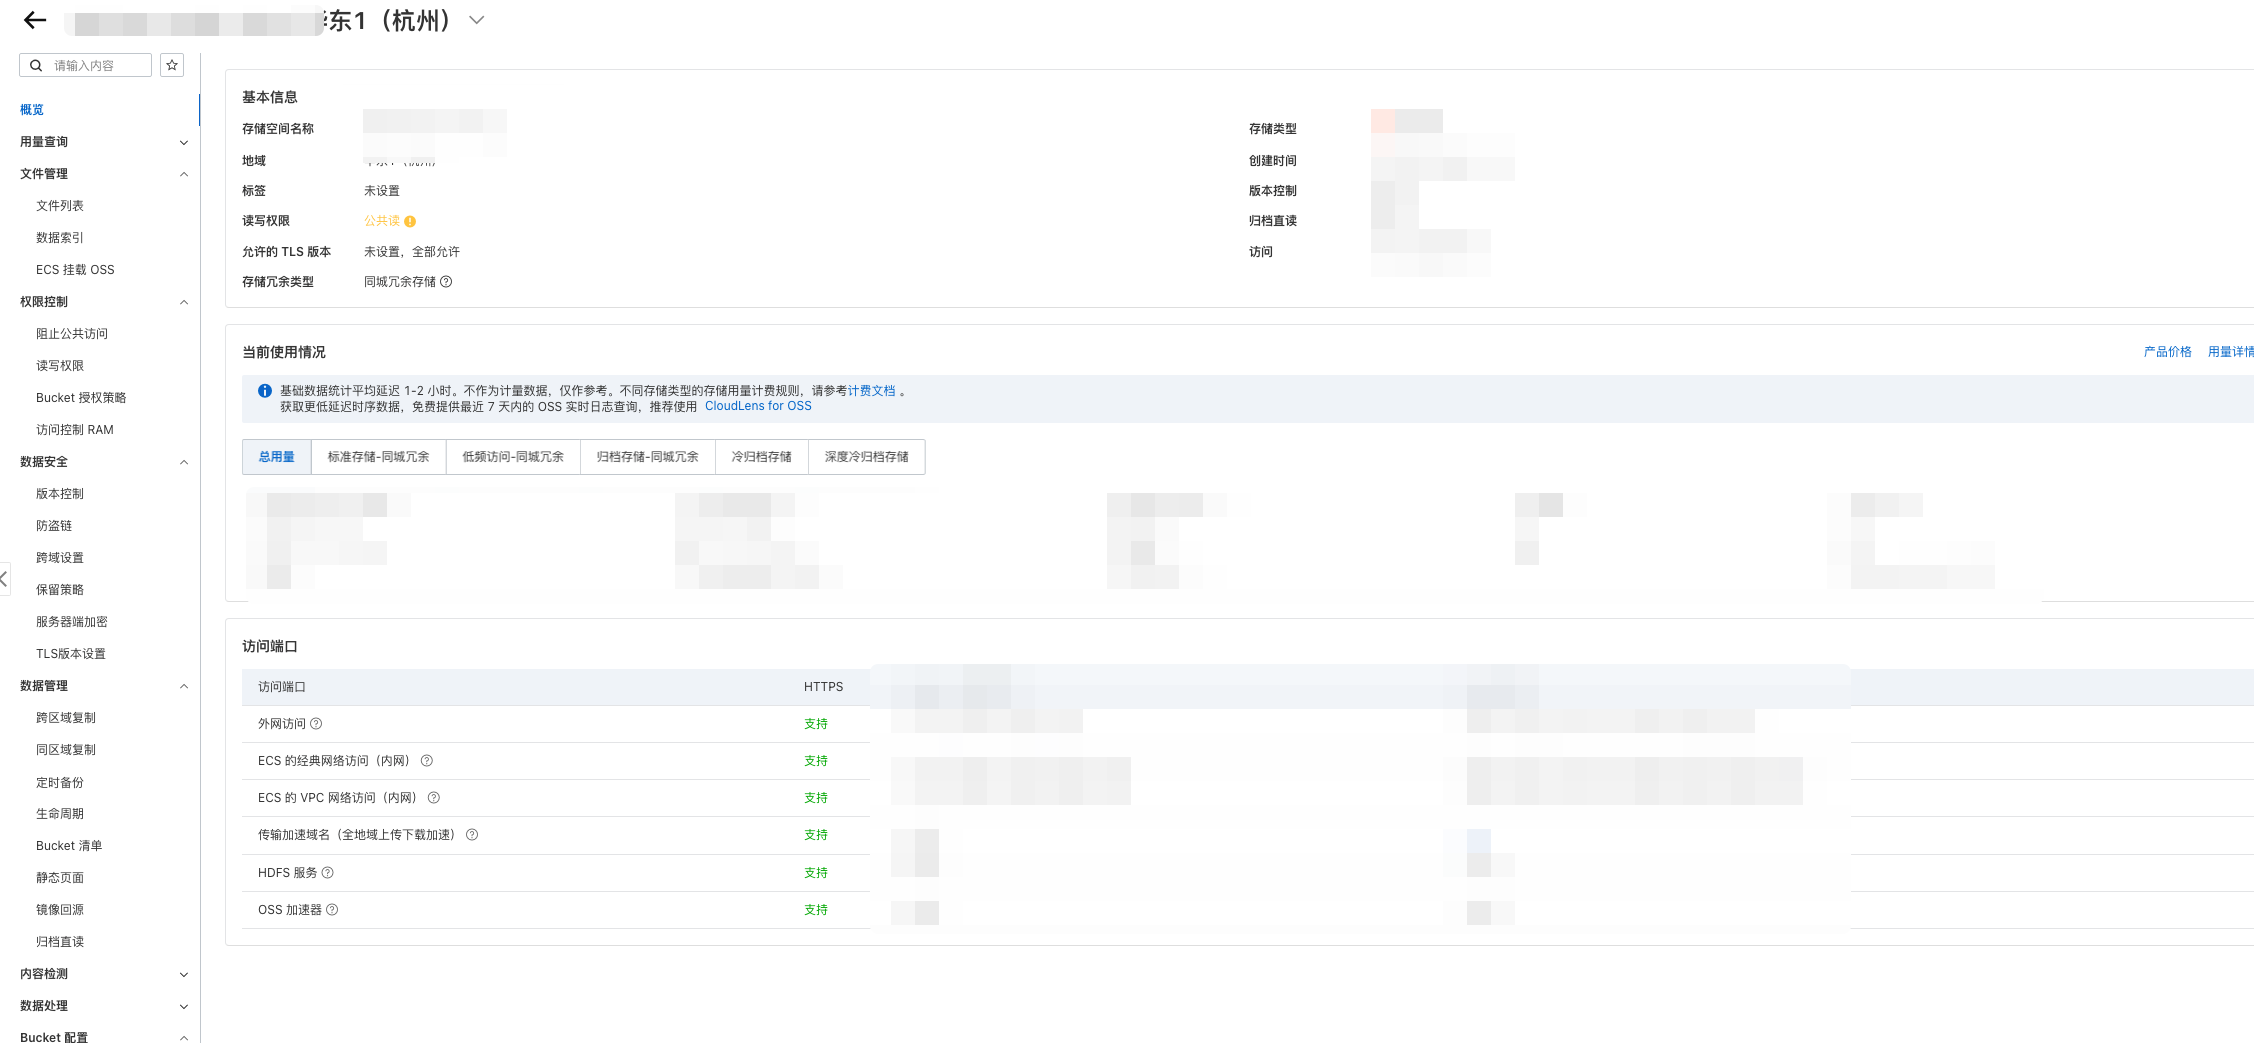The image size is (2254, 1043).
Task: Collapse the Bucket 配置 section
Action: coord(184,1037)
